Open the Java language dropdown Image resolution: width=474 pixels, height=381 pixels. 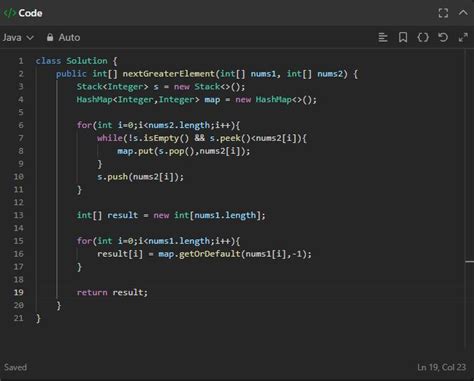click(18, 37)
